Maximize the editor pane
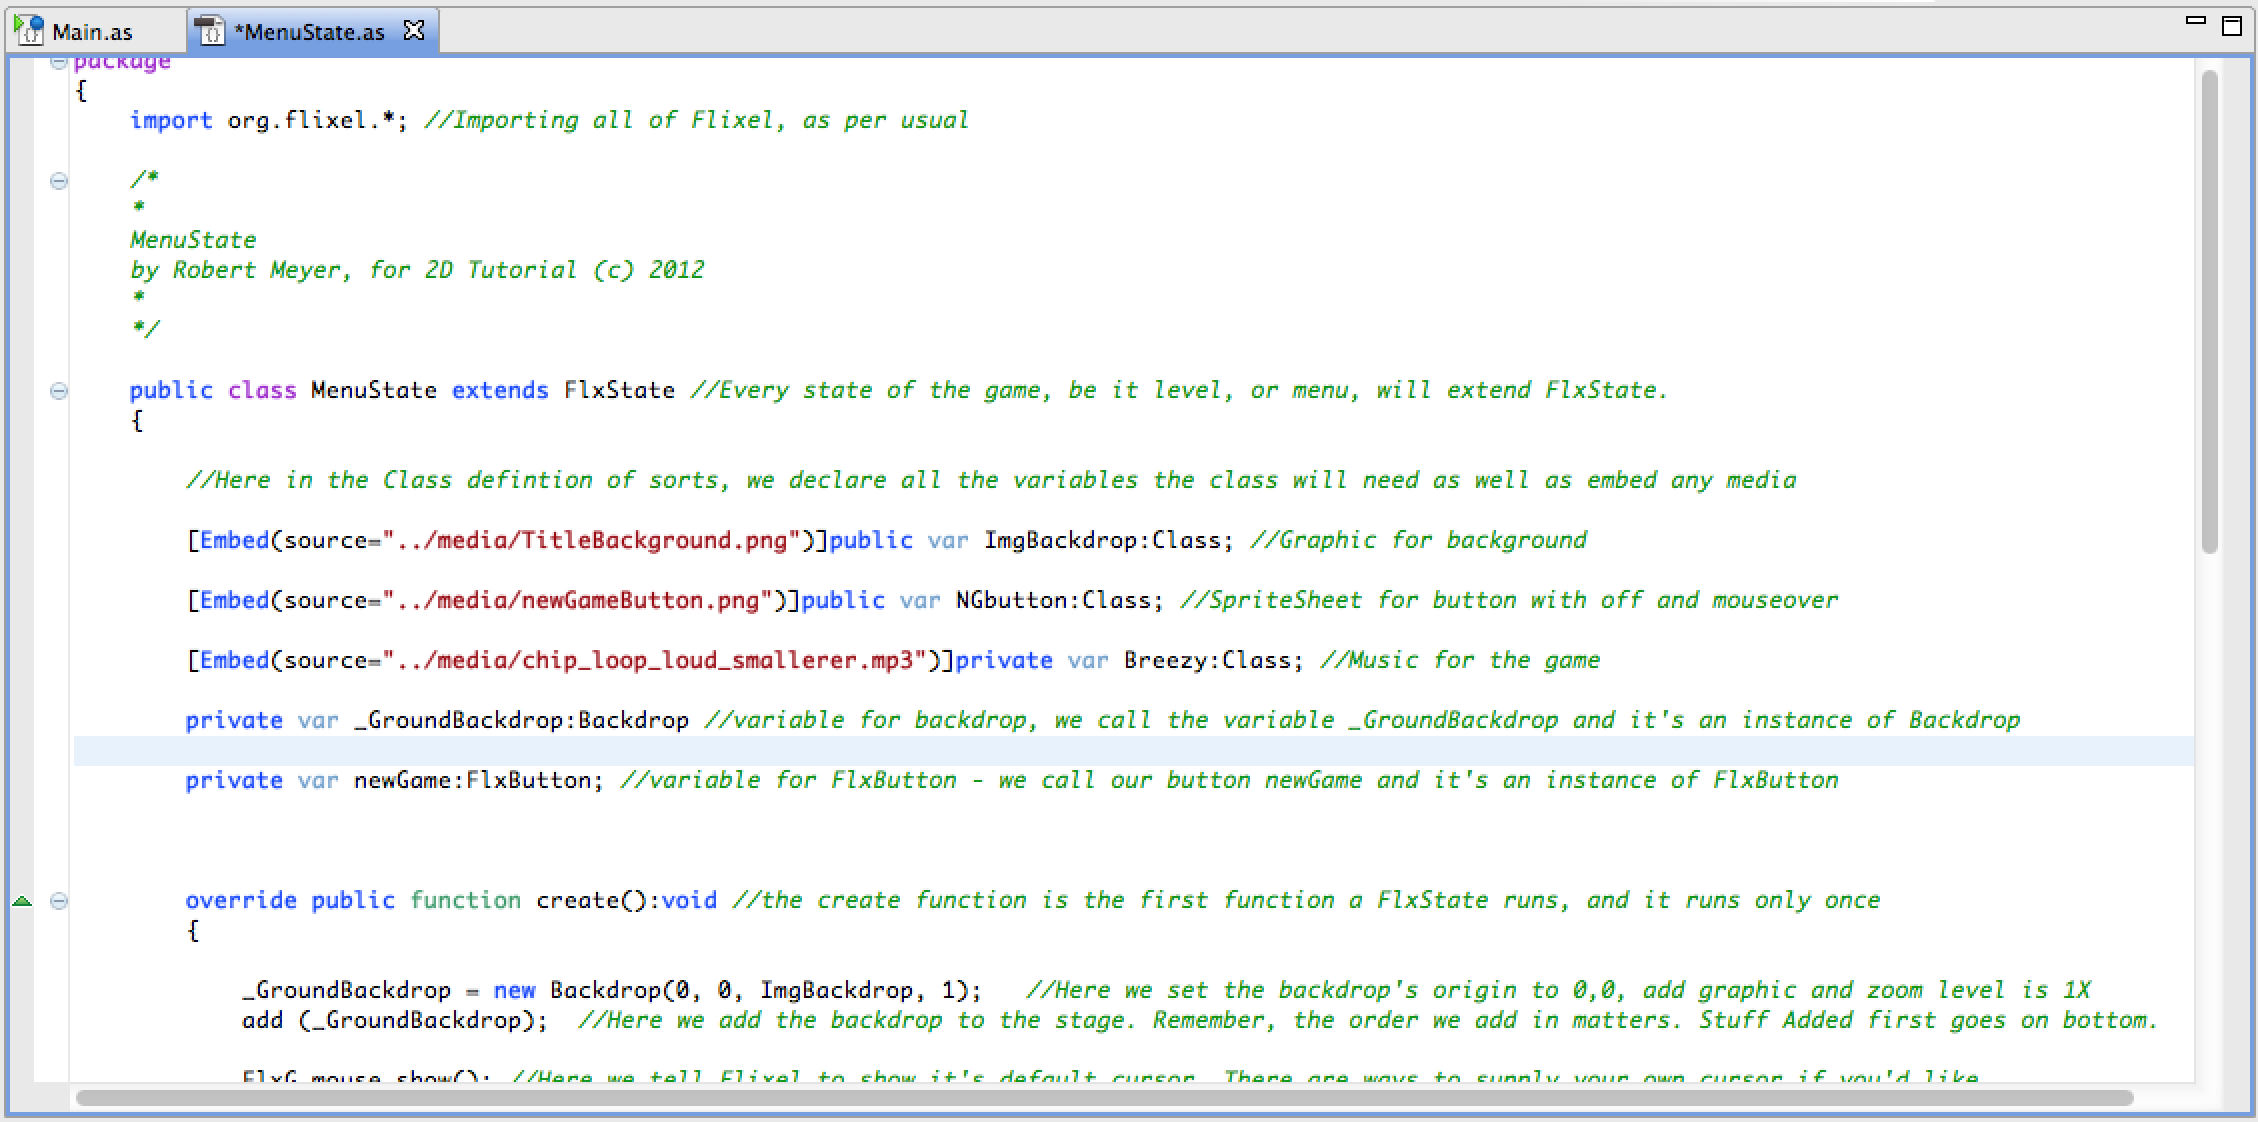 [x=2231, y=26]
